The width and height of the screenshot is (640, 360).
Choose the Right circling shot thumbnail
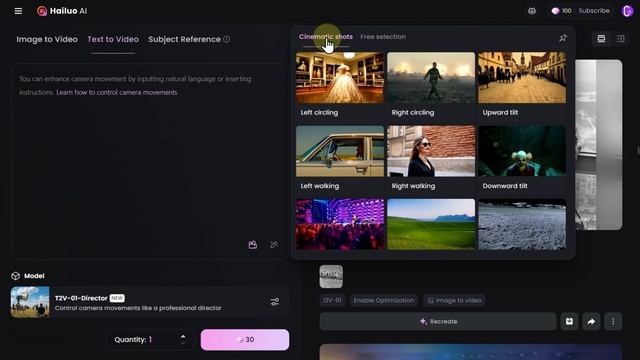coord(431,78)
